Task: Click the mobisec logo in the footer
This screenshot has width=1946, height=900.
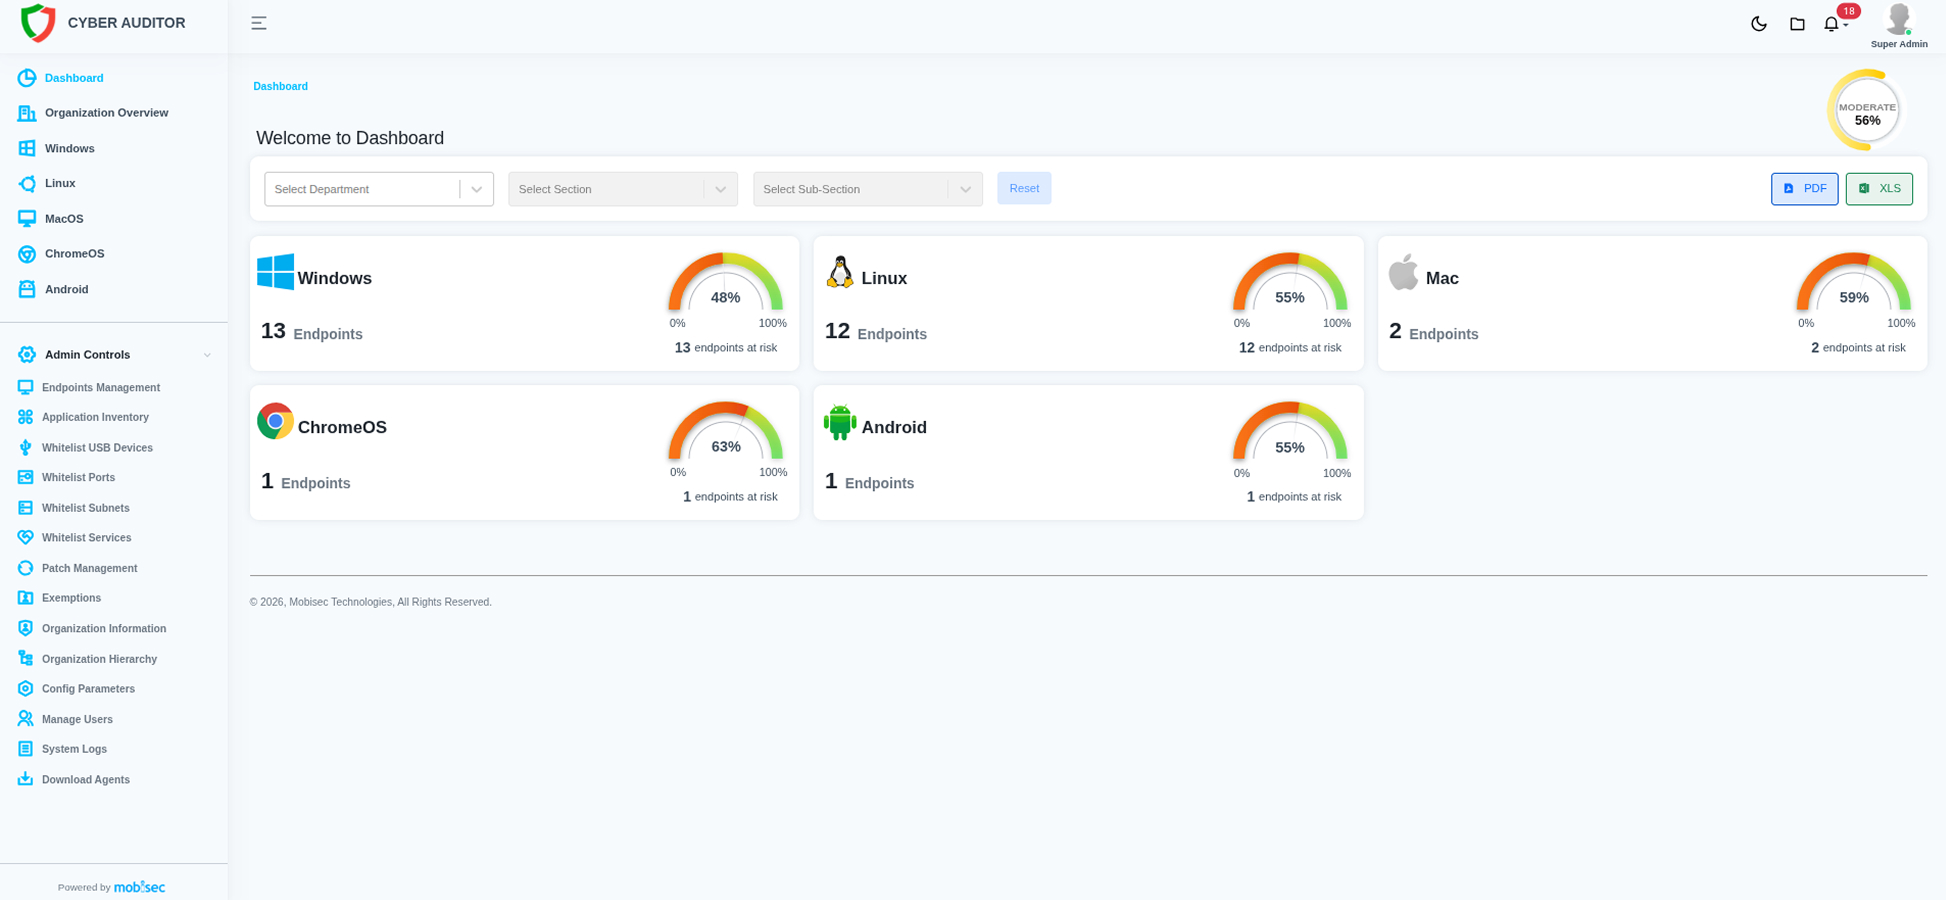Action: click(x=139, y=887)
